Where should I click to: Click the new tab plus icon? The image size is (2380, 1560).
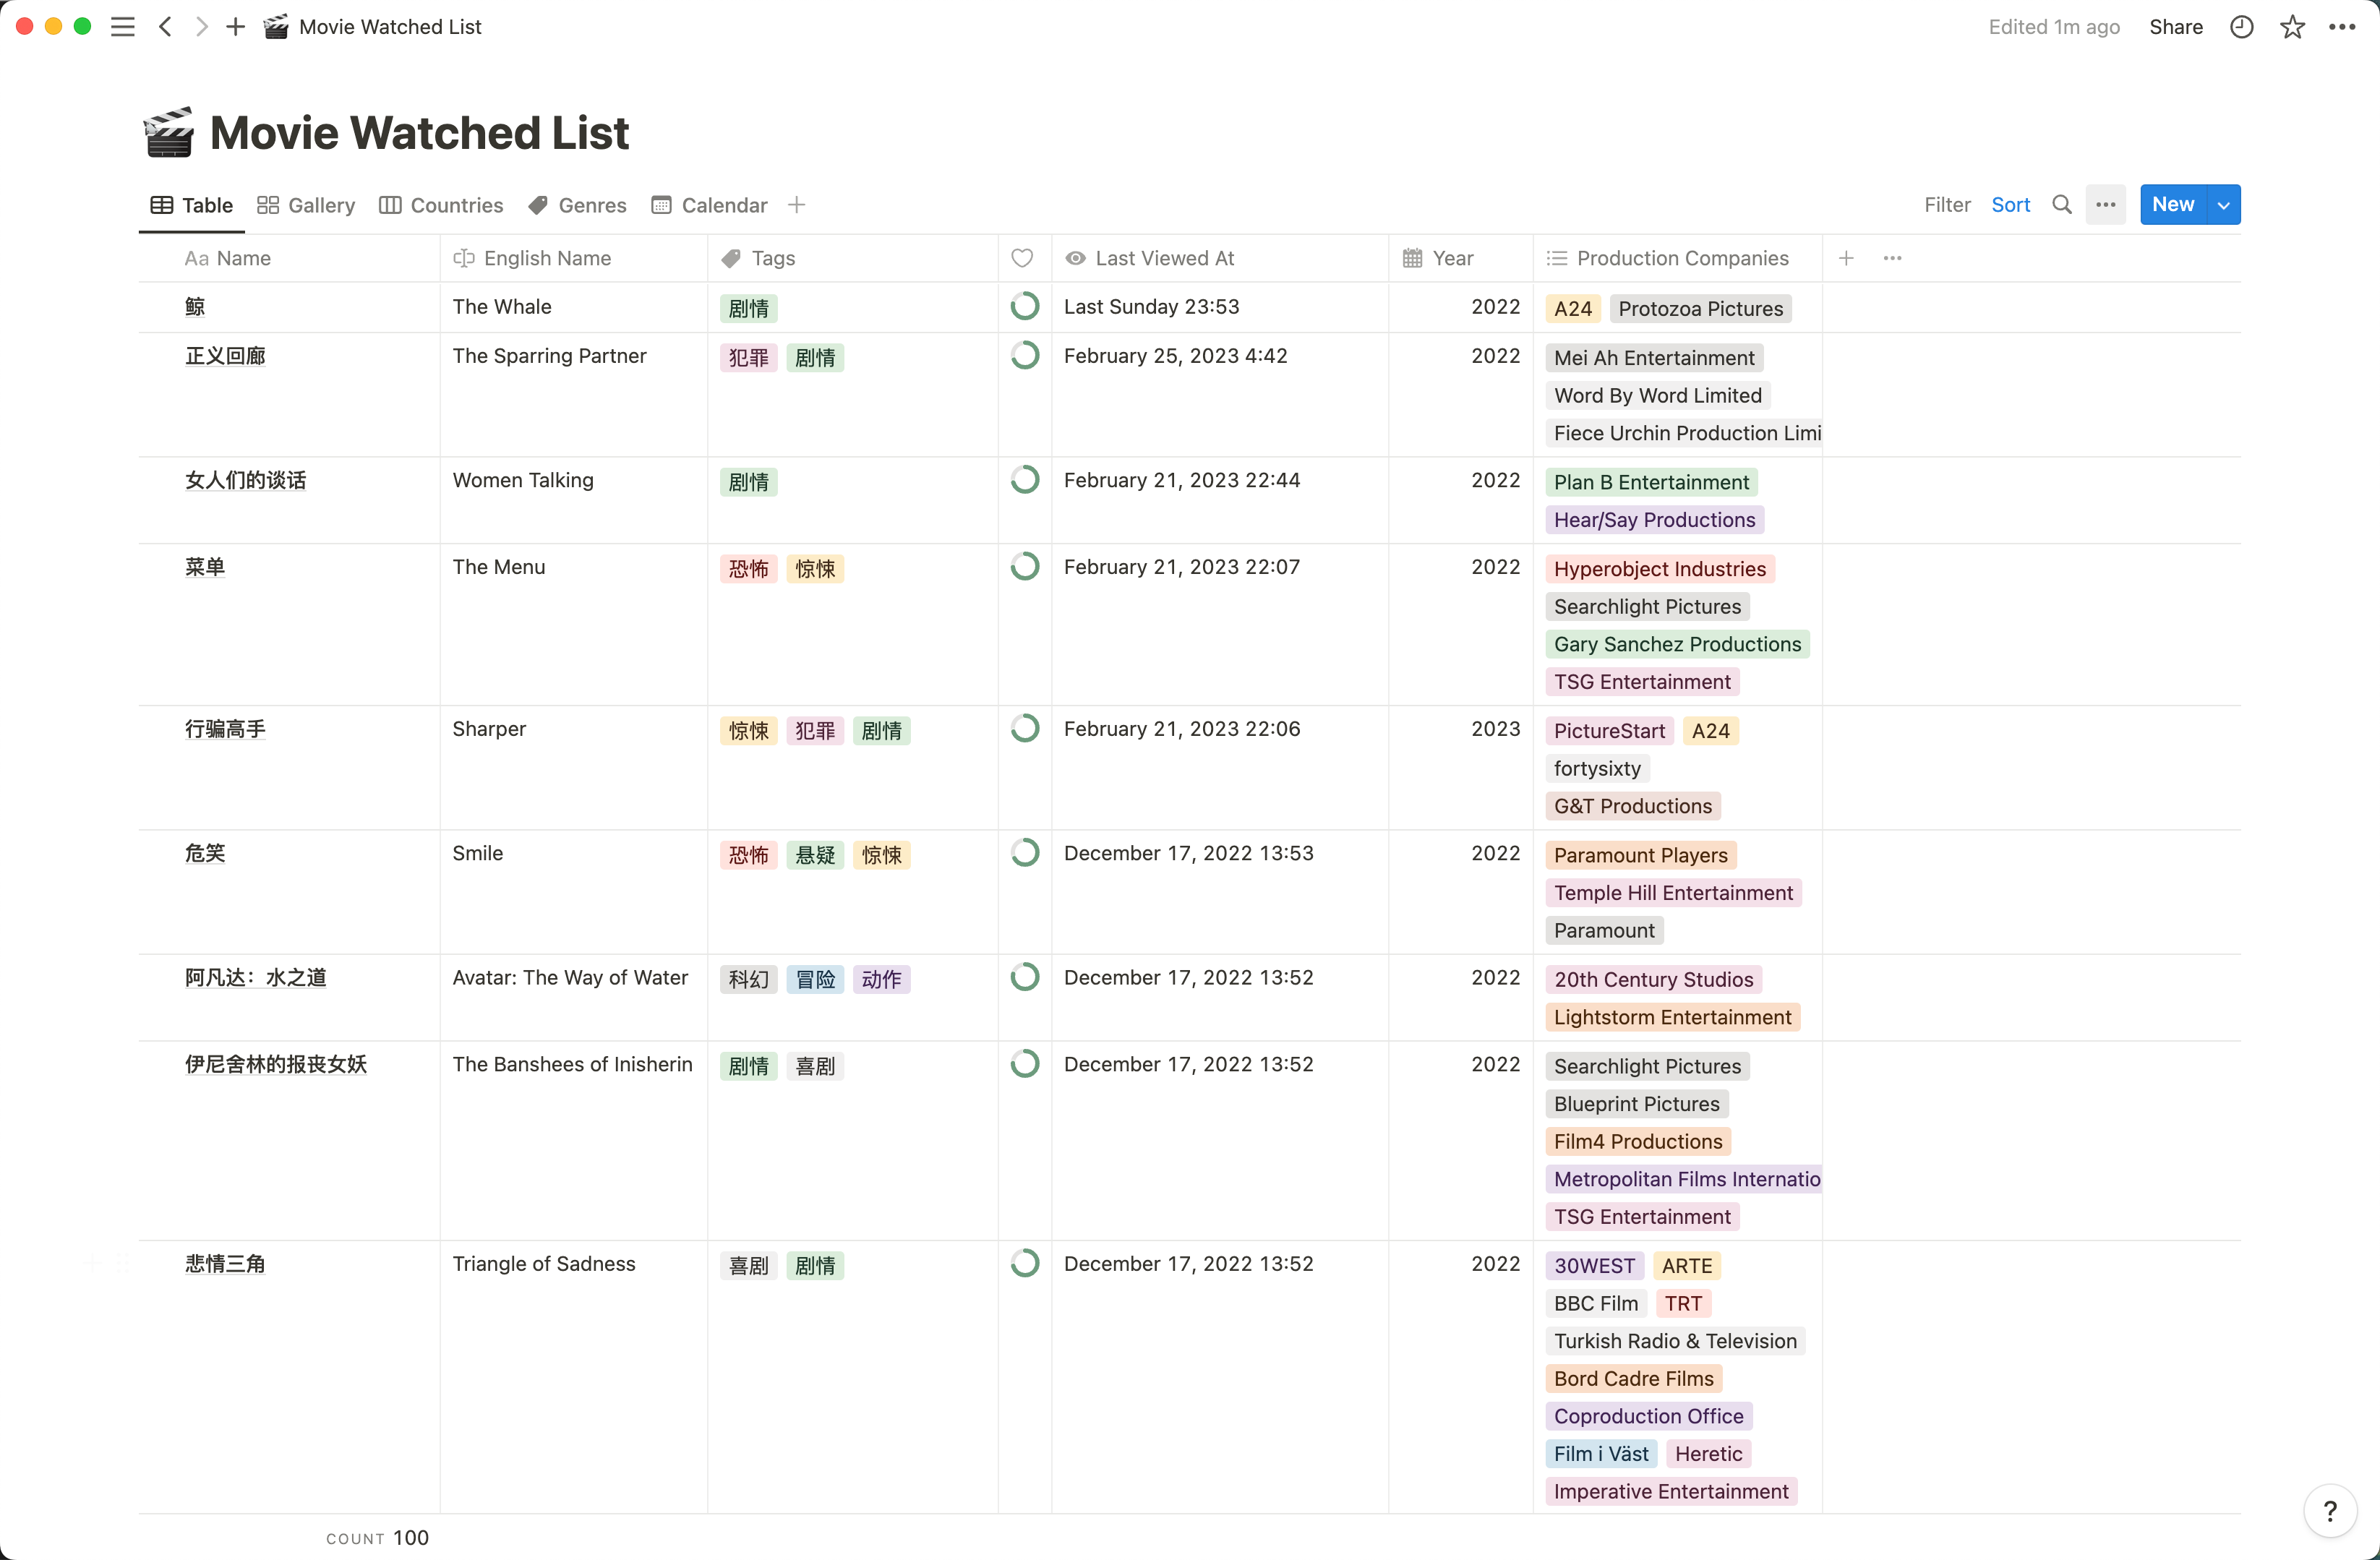click(x=235, y=27)
